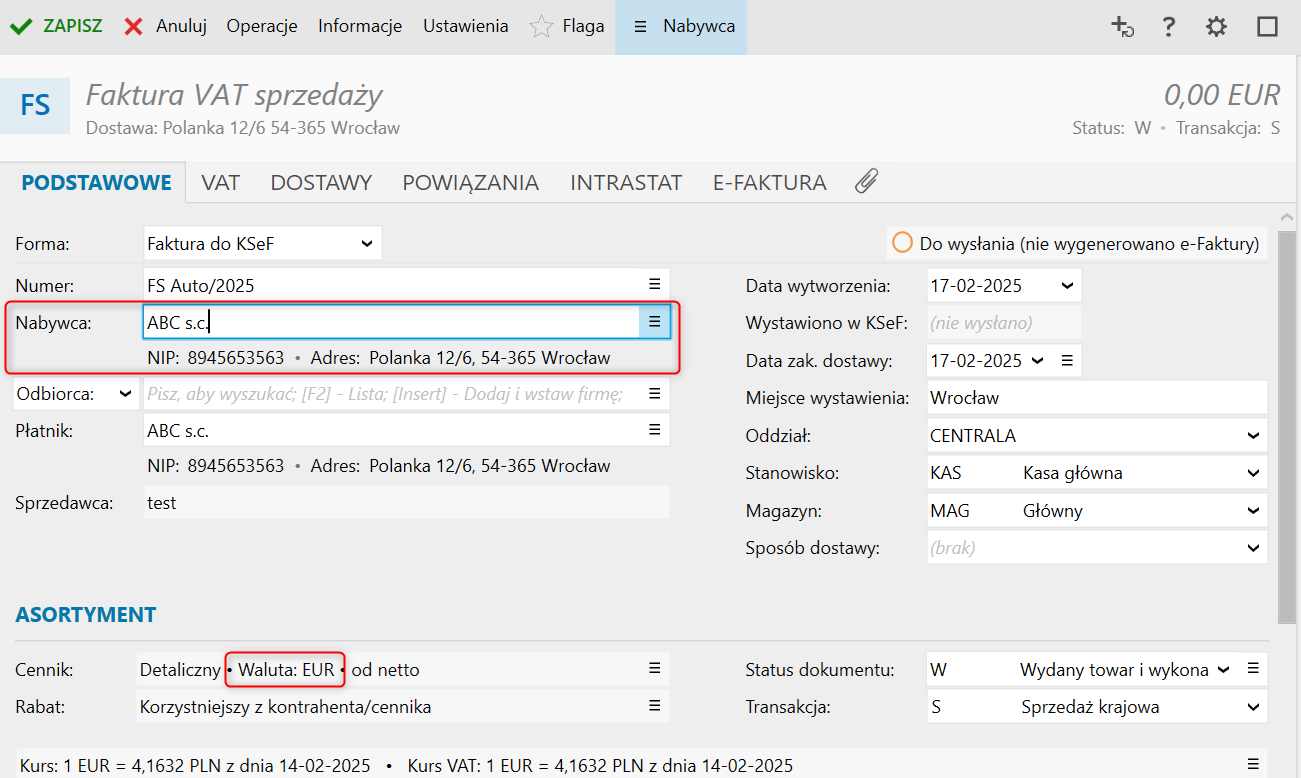Click the paperclip attachments icon
Image resolution: width=1301 pixels, height=778 pixels.
(866, 182)
